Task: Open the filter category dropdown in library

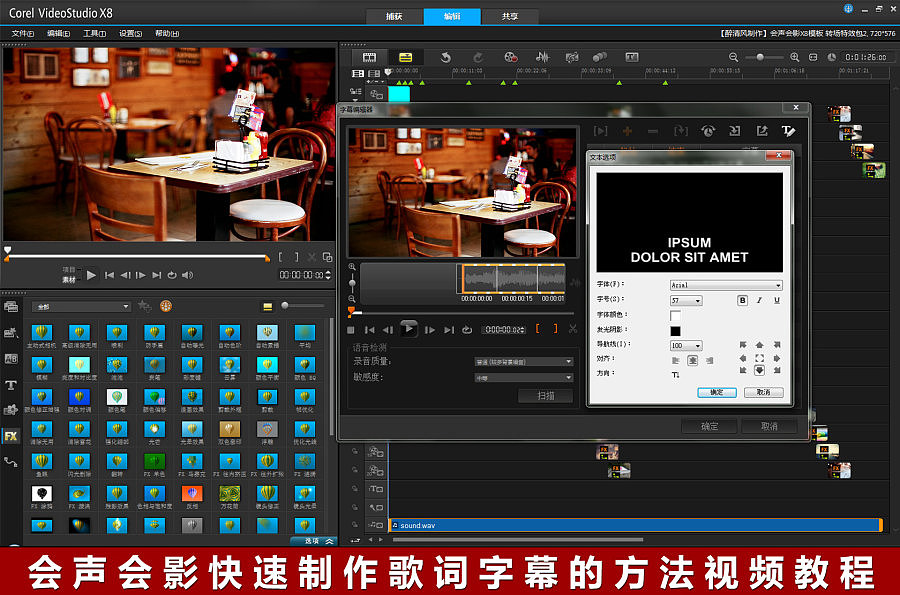Action: point(81,306)
